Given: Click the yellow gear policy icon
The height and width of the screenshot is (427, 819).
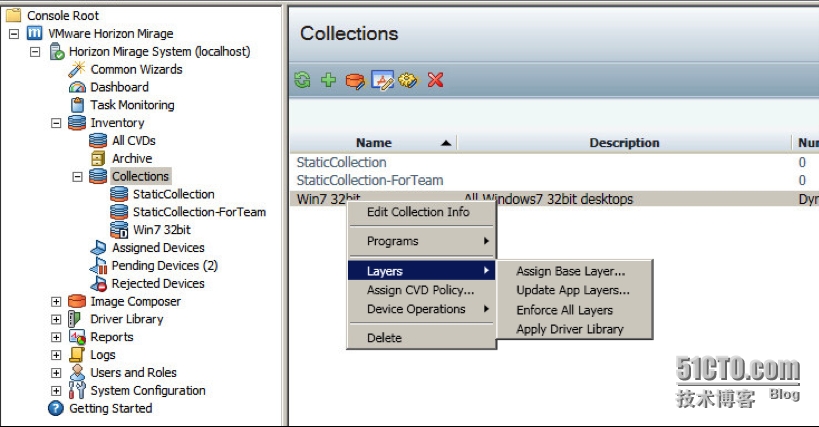Looking at the screenshot, I should point(408,80).
